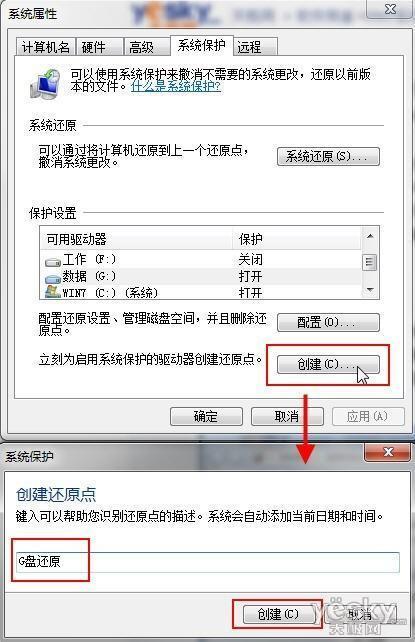Click the System Protection monitor icon
The height and width of the screenshot is (642, 415).
pos(45,84)
